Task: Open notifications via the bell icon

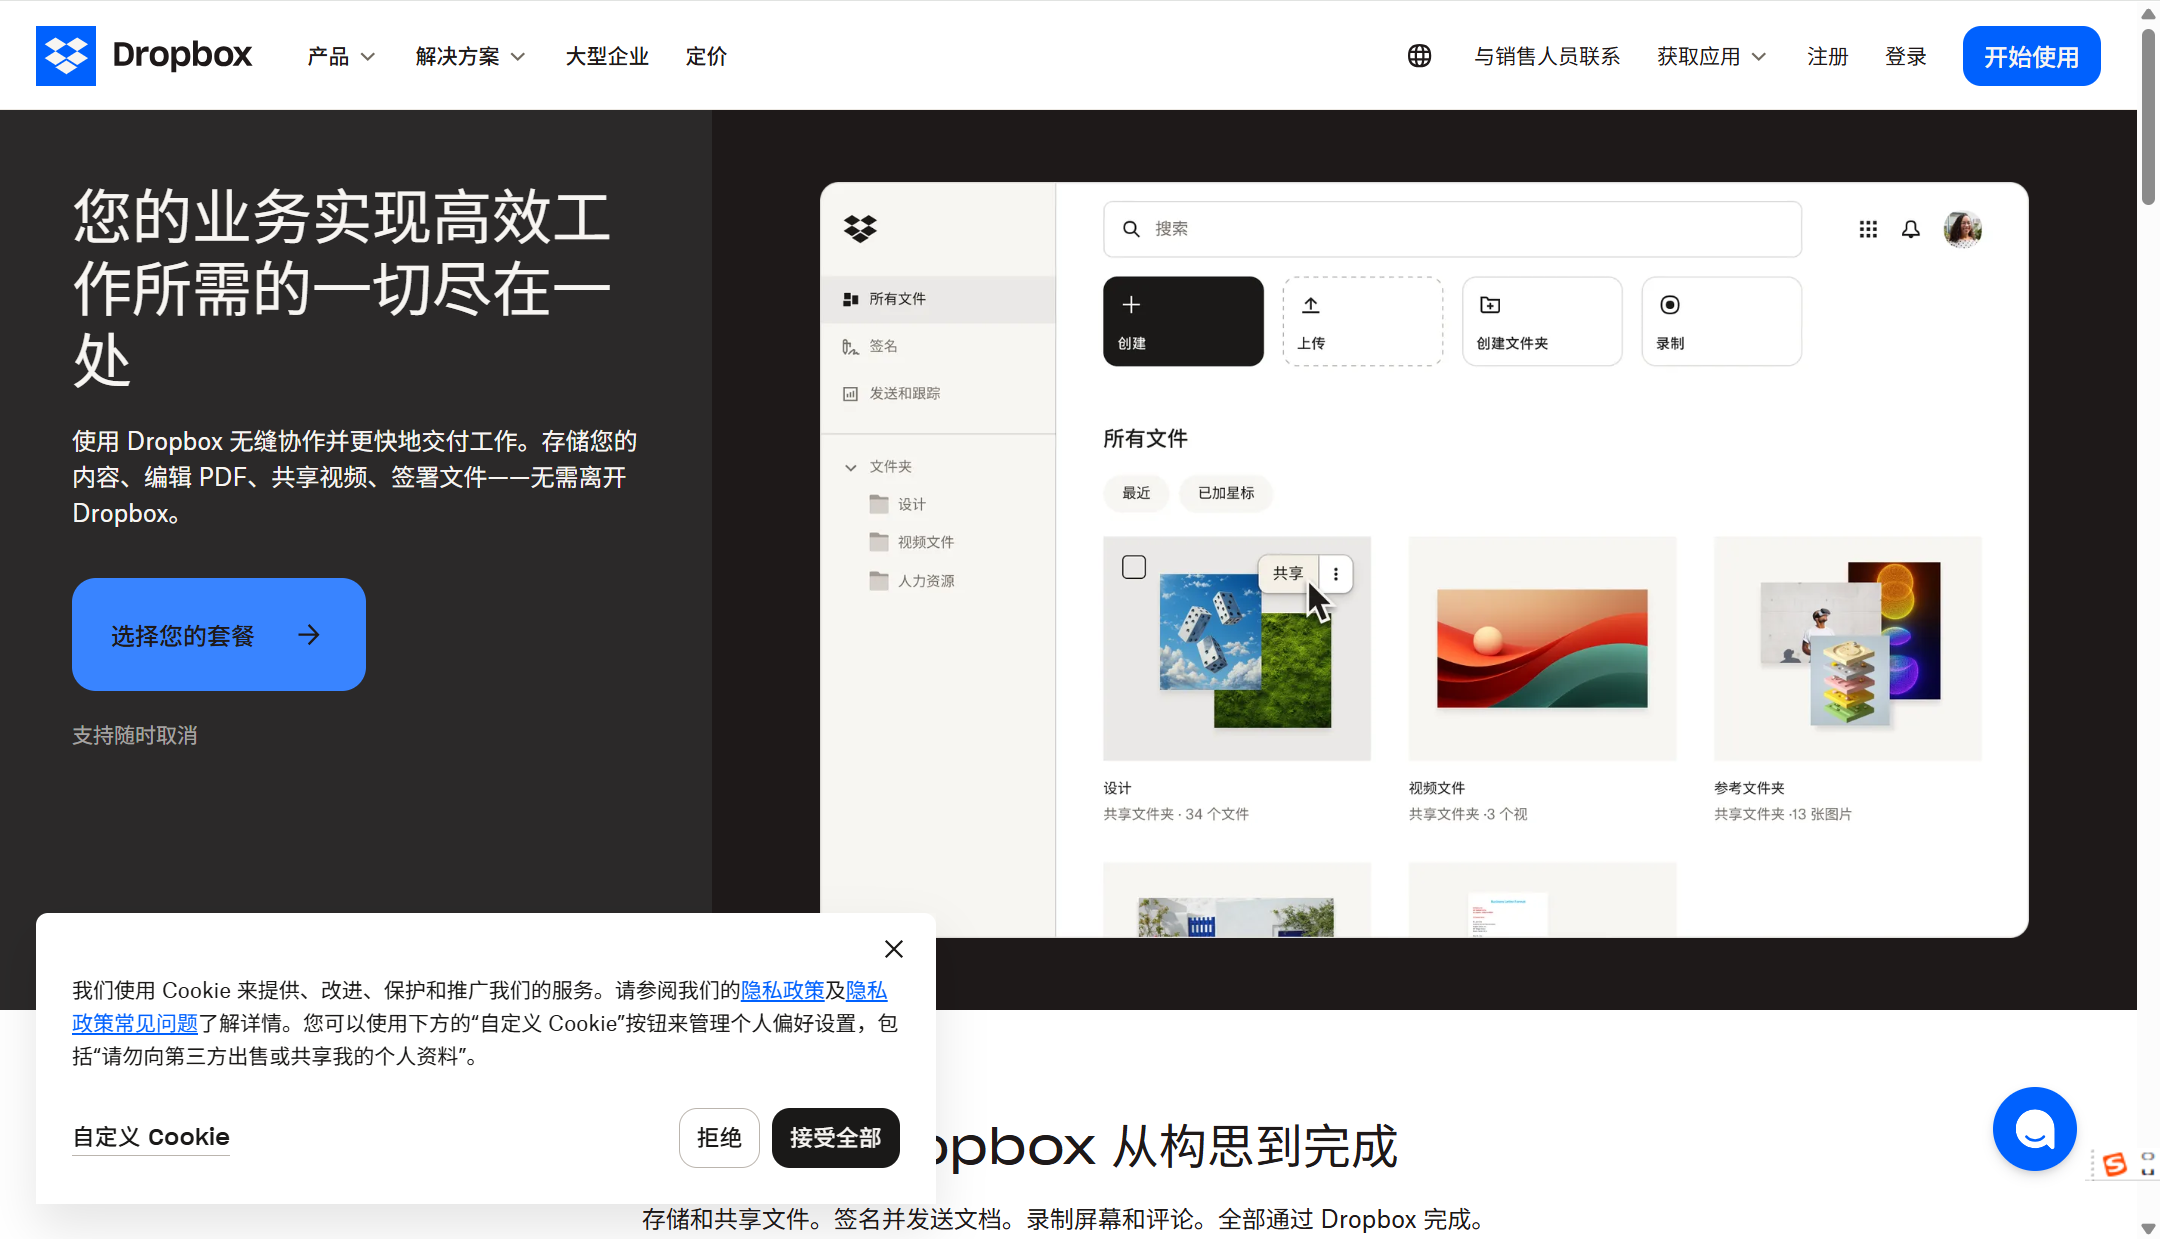Action: pos(1910,229)
